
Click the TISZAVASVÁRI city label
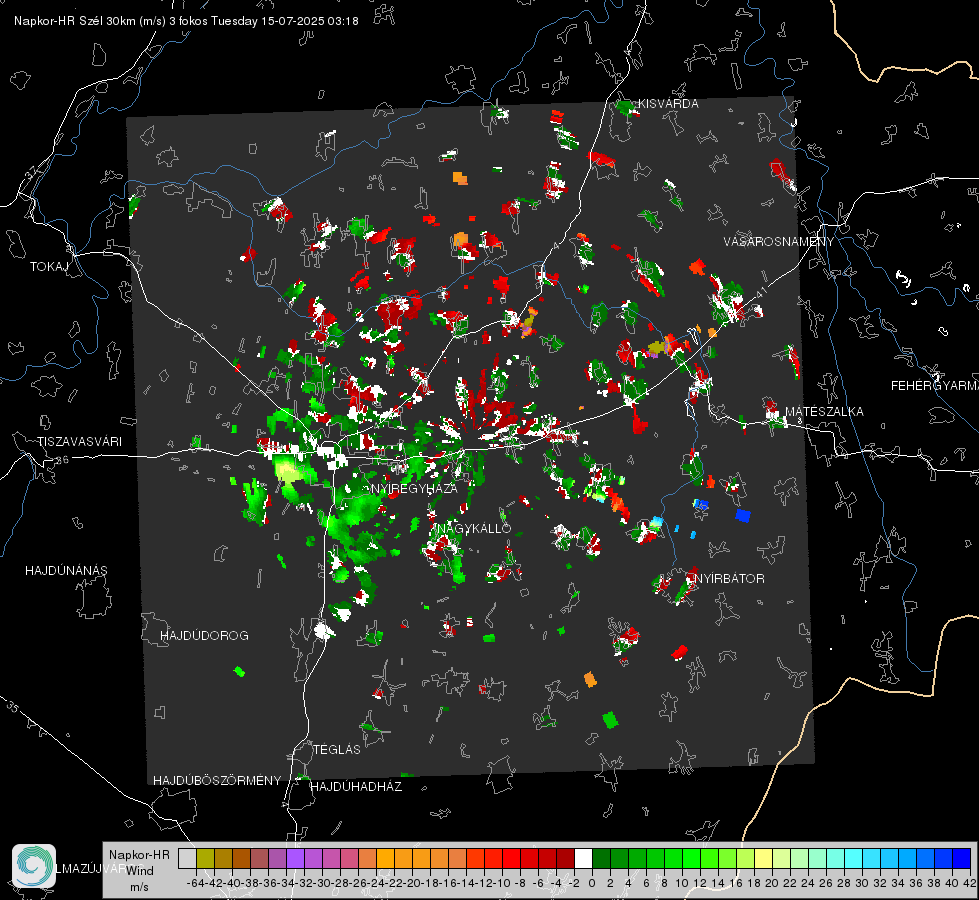[x=79, y=442]
